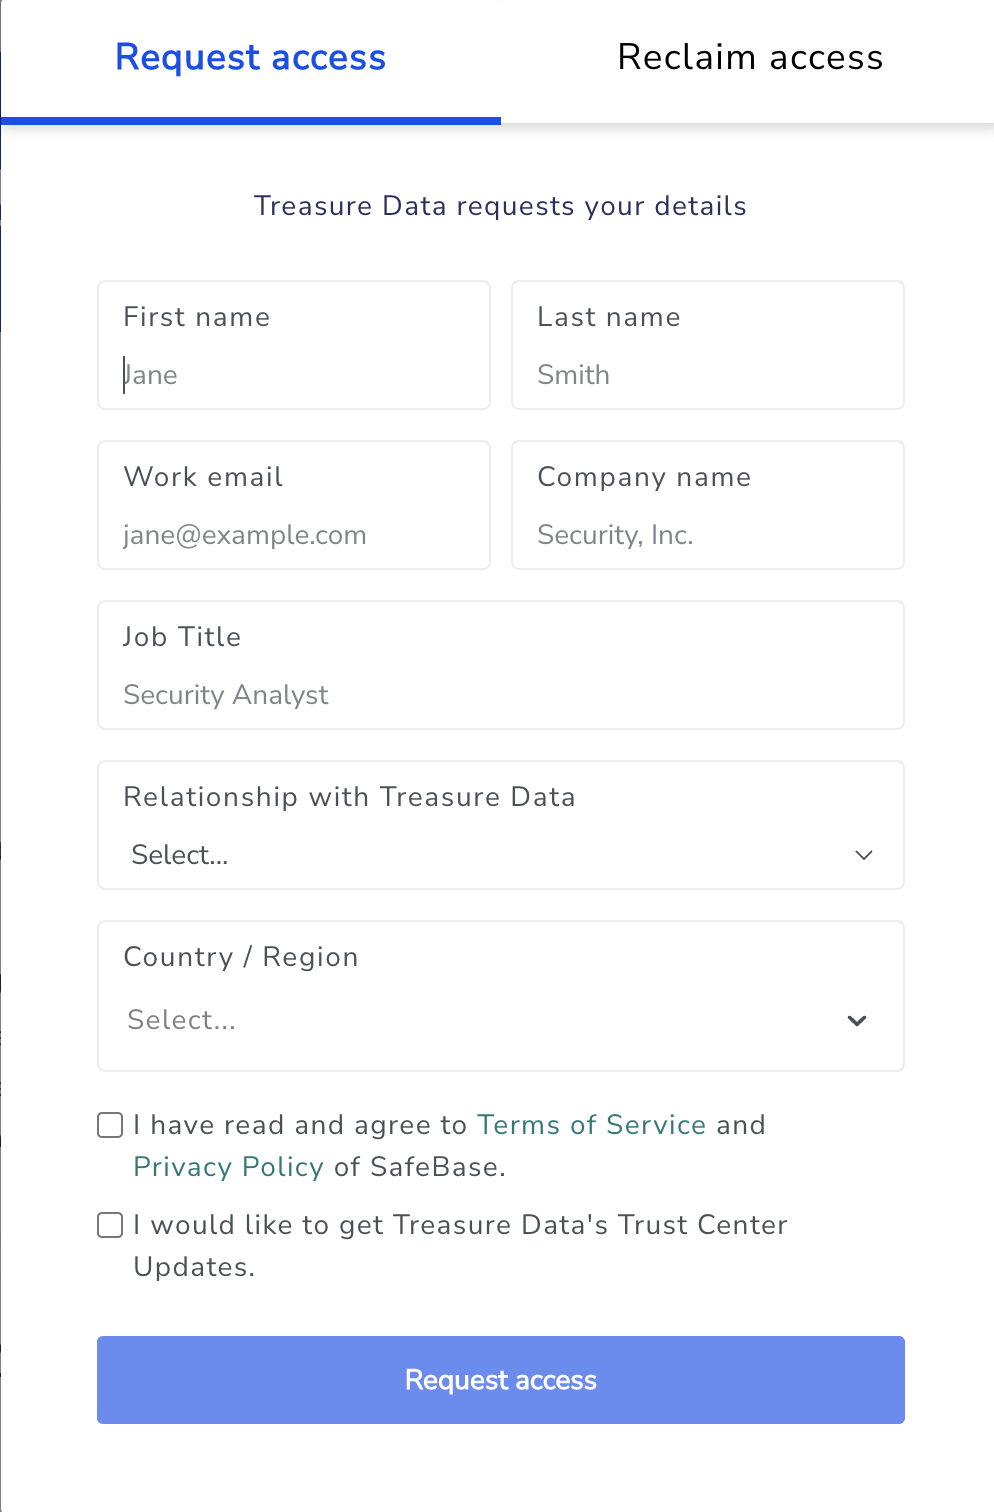Click the 'Country / Region' label text
This screenshot has width=994, height=1512.
coord(241,957)
